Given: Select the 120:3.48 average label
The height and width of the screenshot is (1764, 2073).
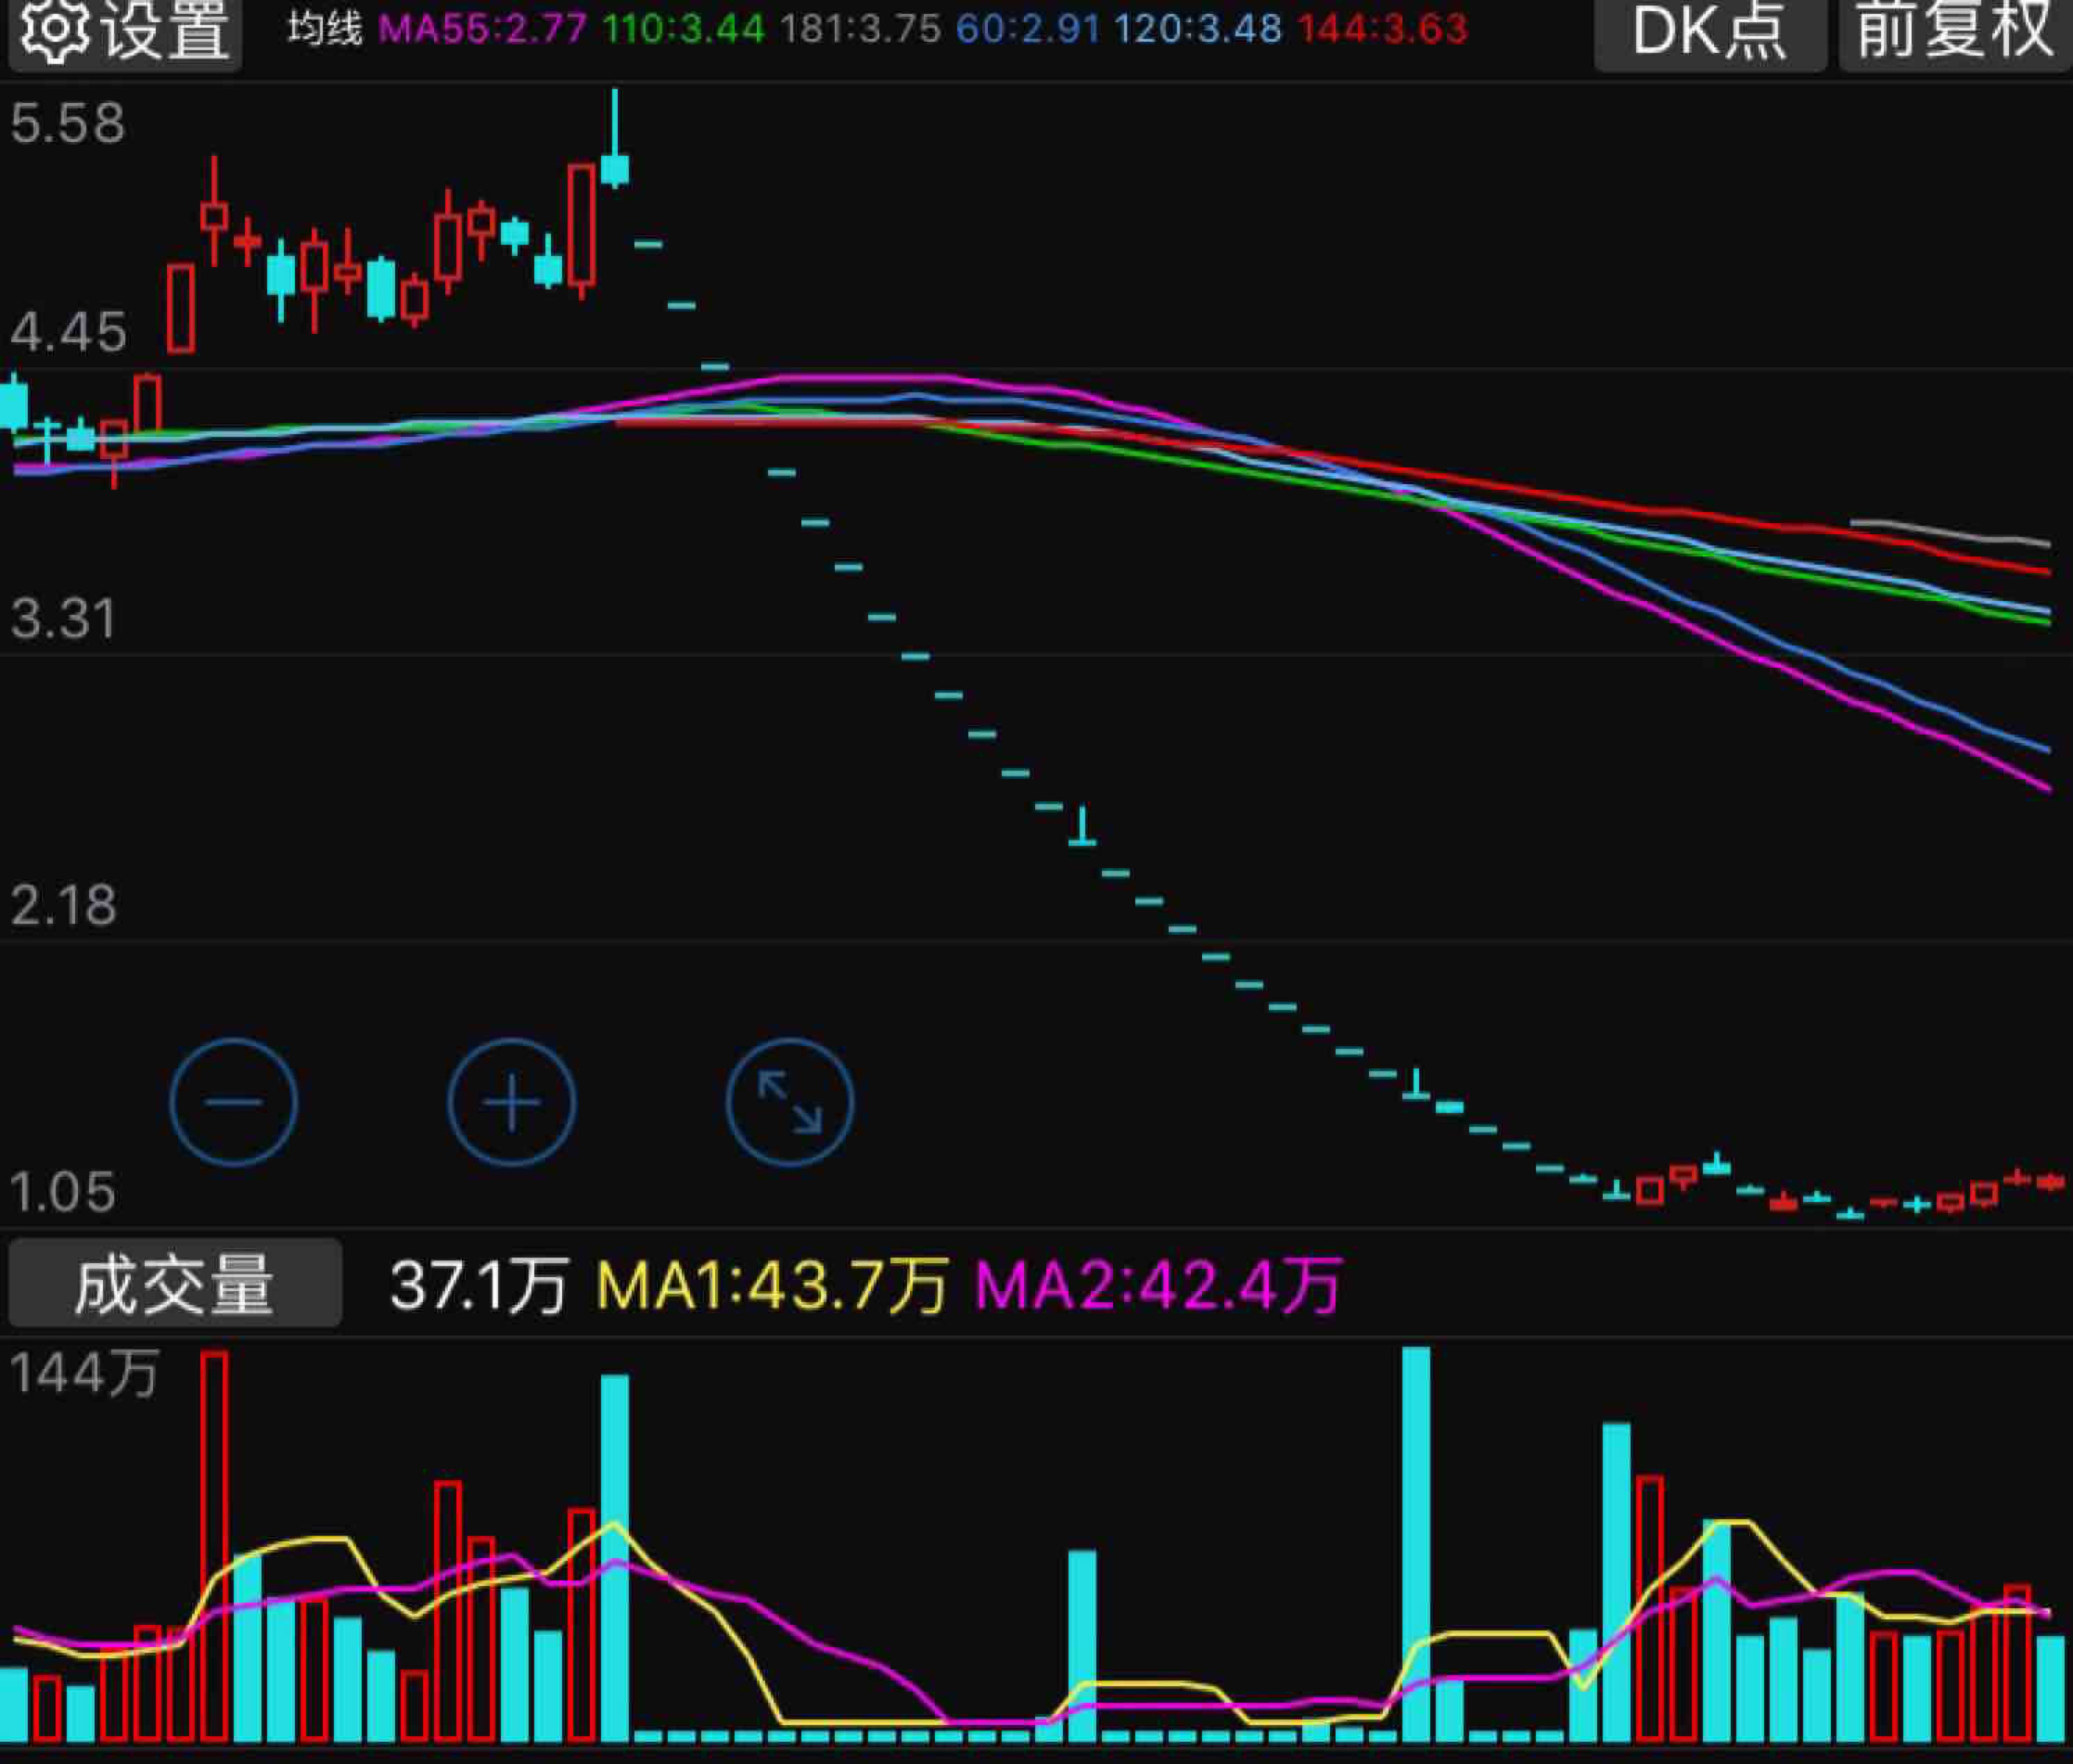Looking at the screenshot, I should 1198,29.
